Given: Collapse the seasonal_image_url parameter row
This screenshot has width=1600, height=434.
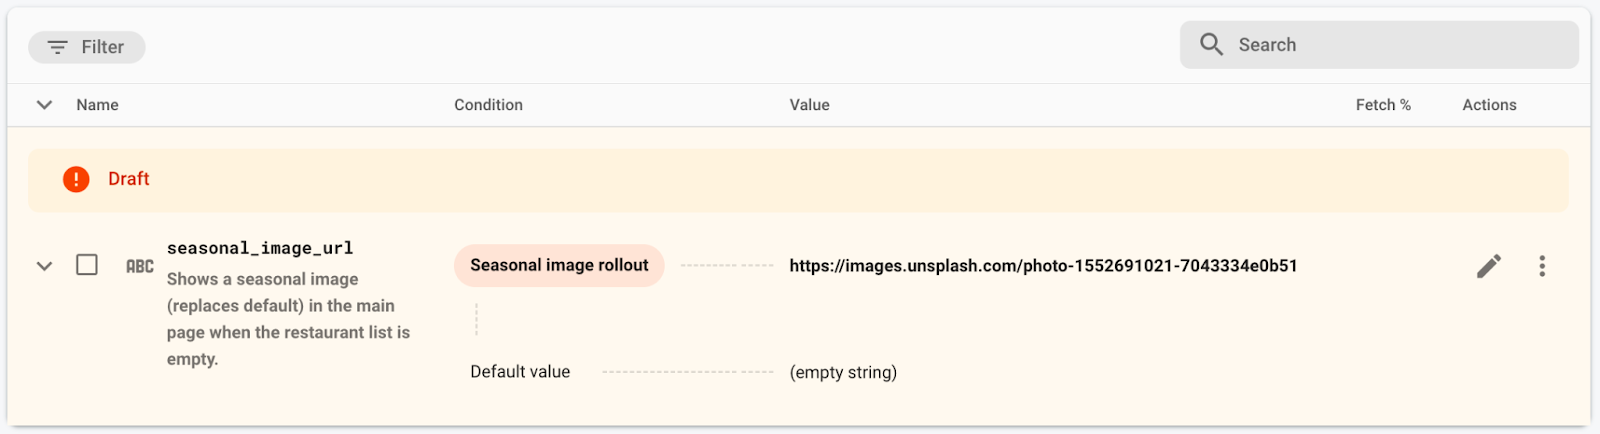Looking at the screenshot, I should [44, 266].
